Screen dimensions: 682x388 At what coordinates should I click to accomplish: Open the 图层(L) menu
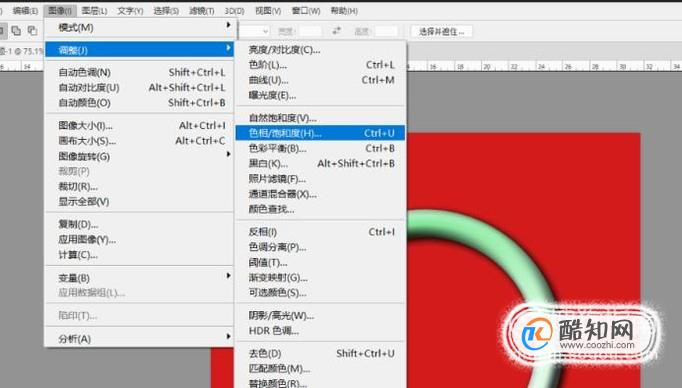94,10
